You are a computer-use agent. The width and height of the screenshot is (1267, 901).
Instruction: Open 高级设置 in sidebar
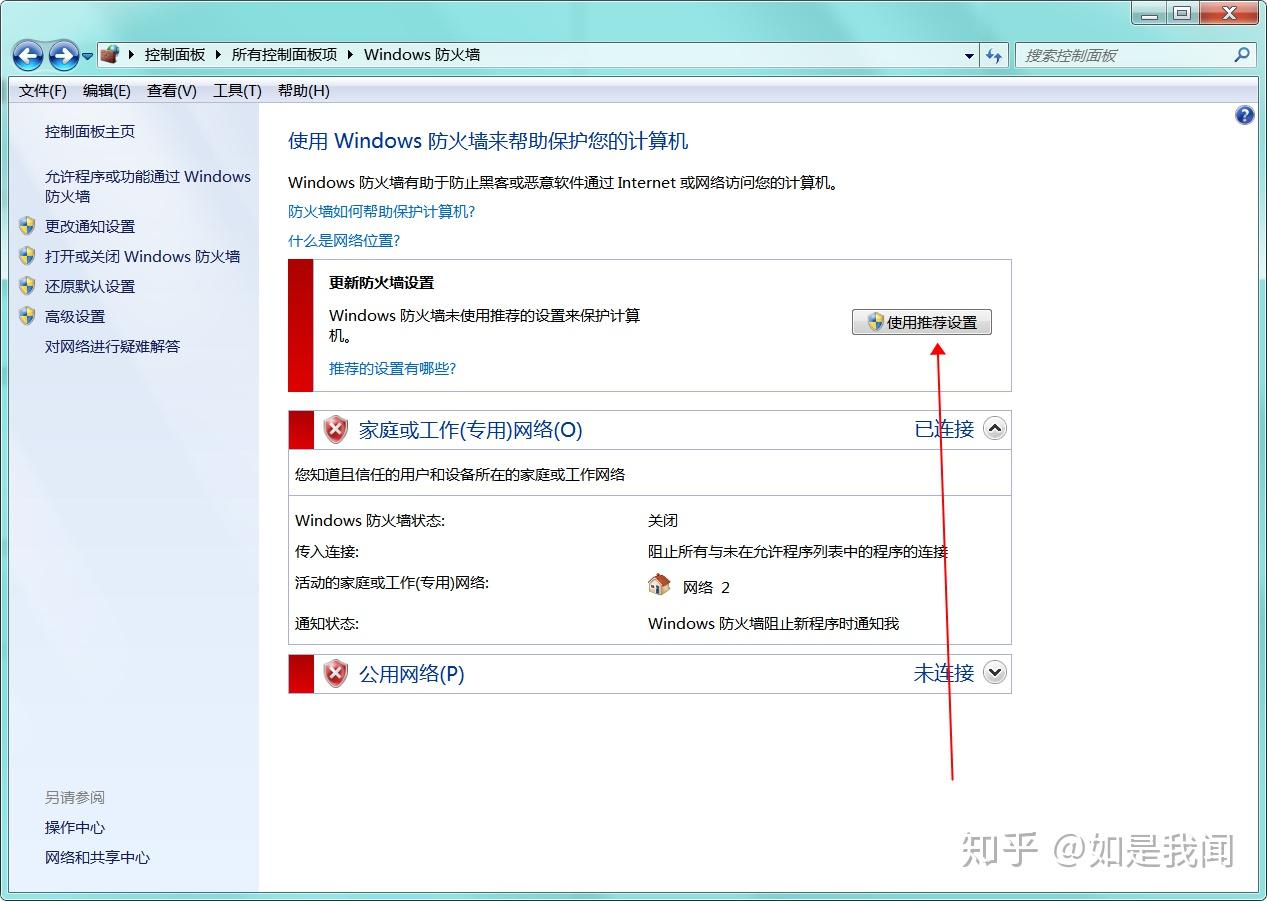tap(75, 317)
